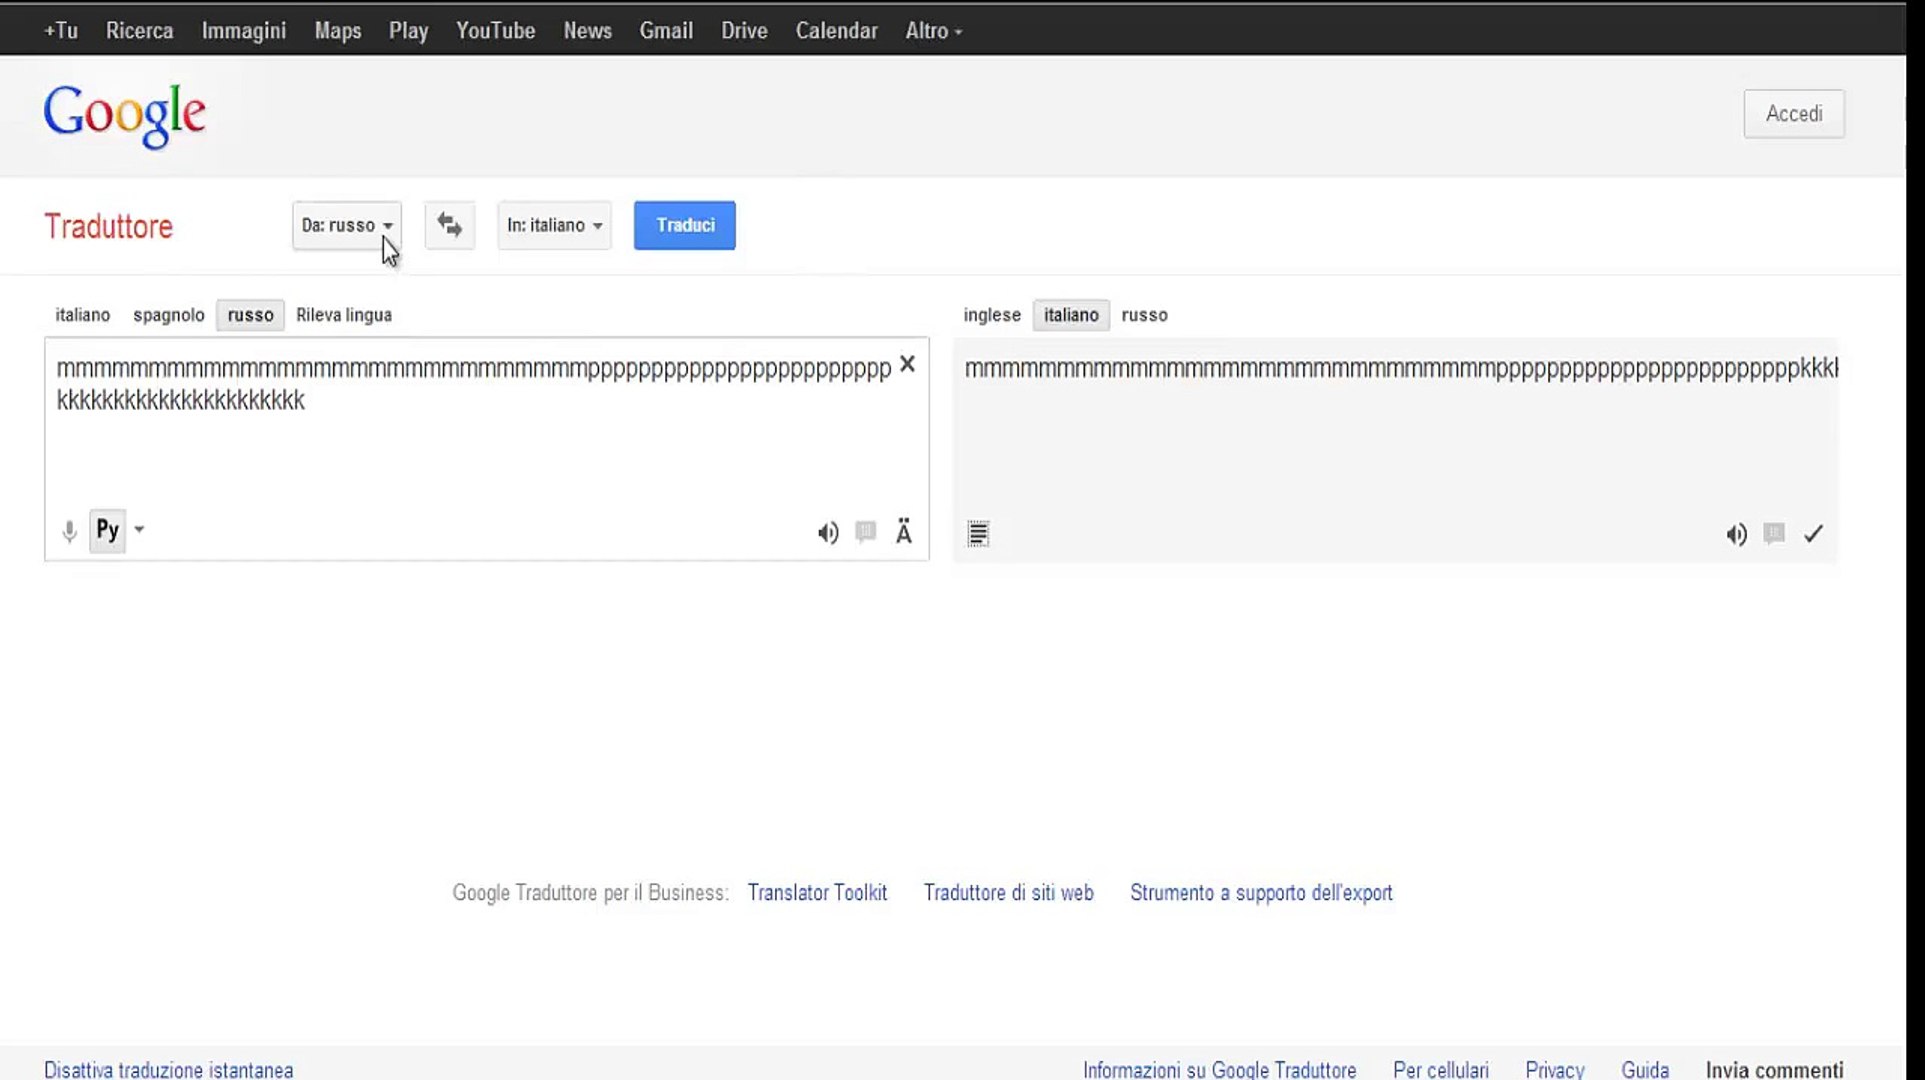Viewport: 1925px width, 1080px height.
Task: Select spagnolo as source language
Action: [168, 315]
